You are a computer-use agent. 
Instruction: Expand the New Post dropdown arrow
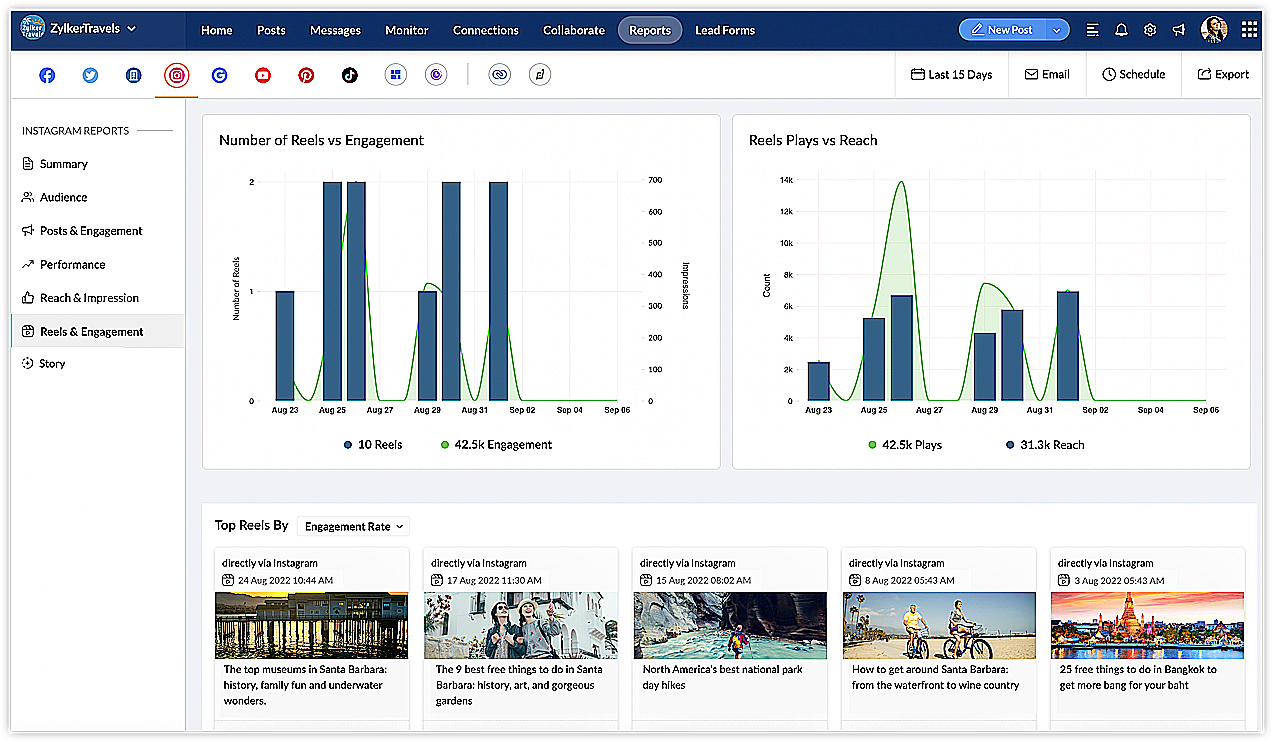(x=1056, y=30)
